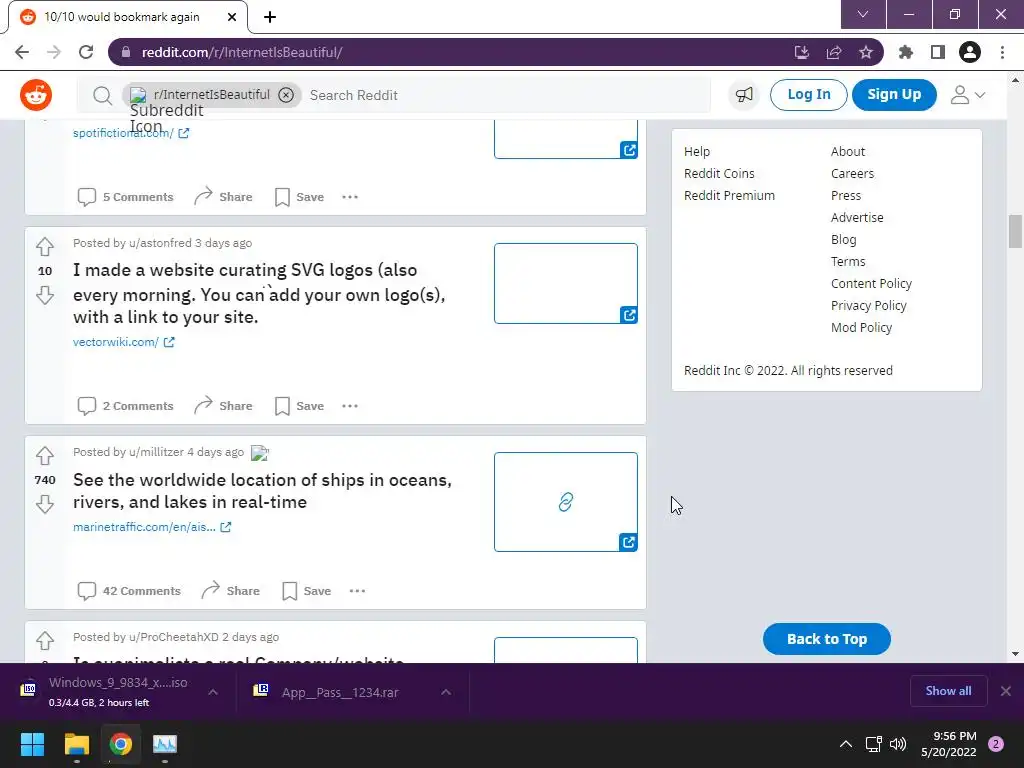Open the Reddit Premium footer link
Viewport: 1024px width, 768px height.
pyautogui.click(x=729, y=196)
